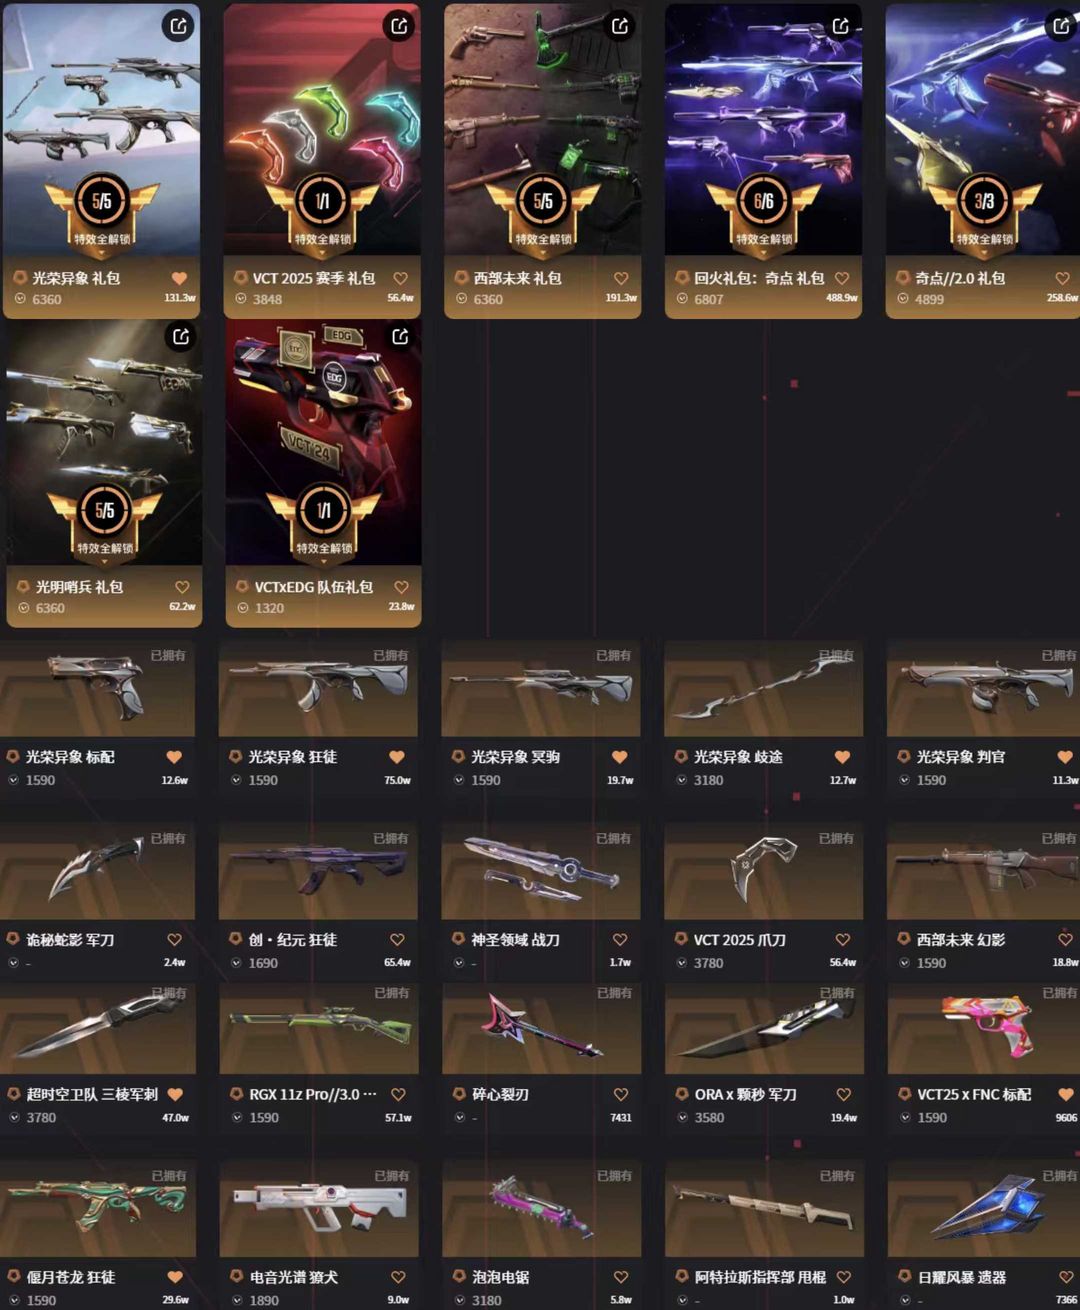Image resolution: width=1080 pixels, height=1310 pixels.
Task: Click the RGX 11z Pro//3.0 skin name
Action: pyautogui.click(x=313, y=1094)
